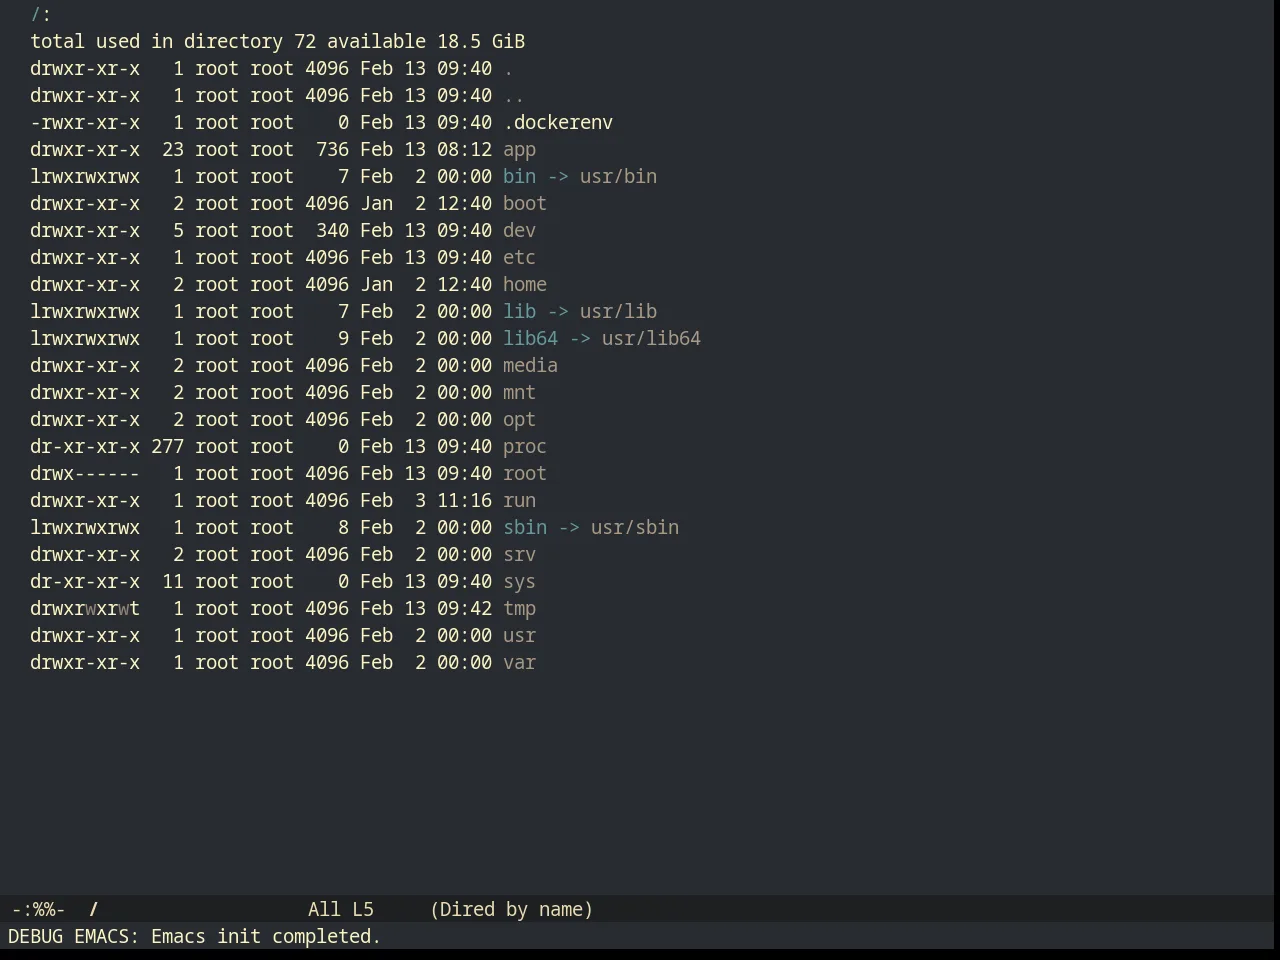Click time 11:16 on run row
Screen dimensions: 1280x960
[464, 501]
